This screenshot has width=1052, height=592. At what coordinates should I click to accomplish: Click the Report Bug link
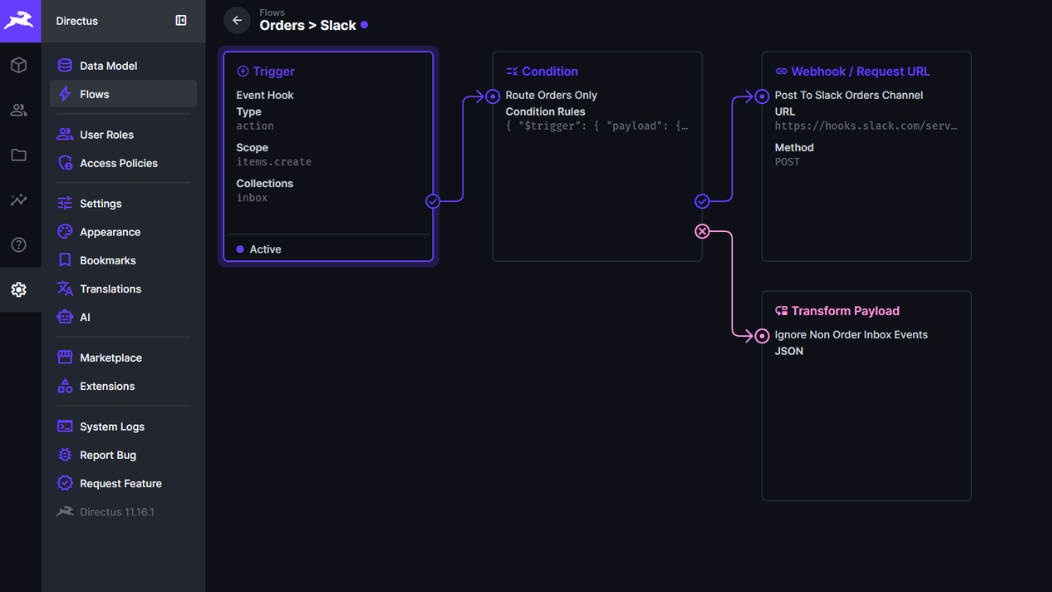click(123, 455)
